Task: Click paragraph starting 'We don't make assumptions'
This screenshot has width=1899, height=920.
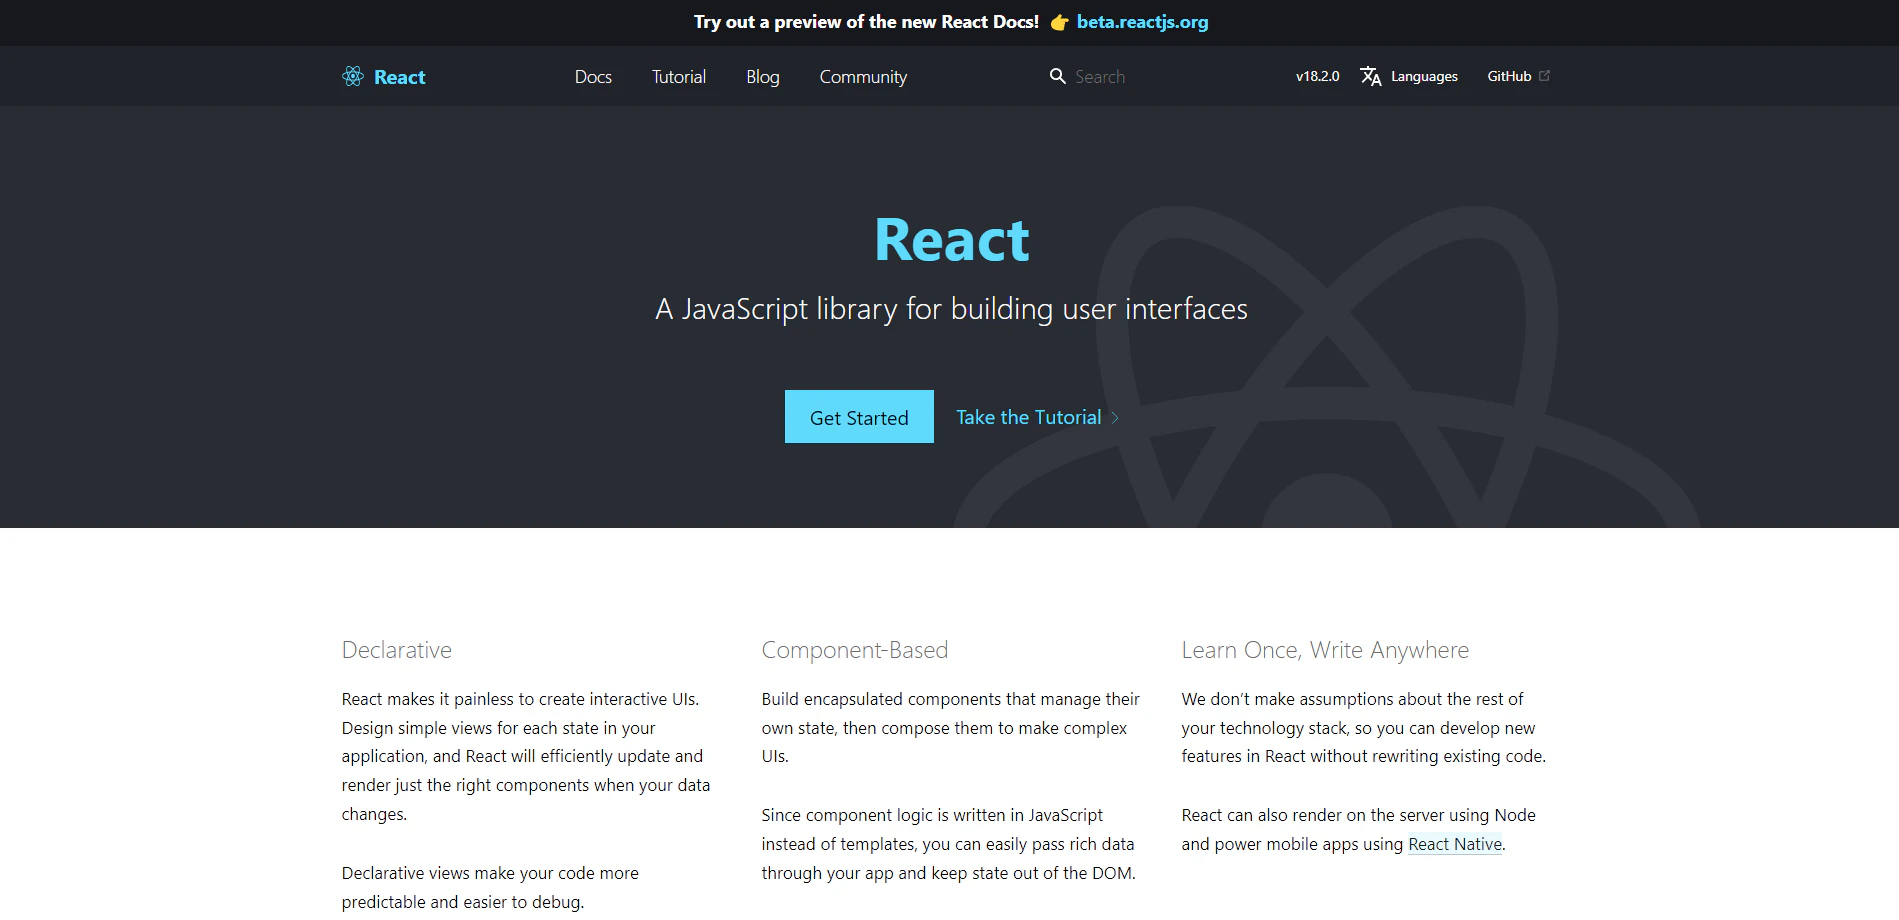Action: [x=1364, y=728]
